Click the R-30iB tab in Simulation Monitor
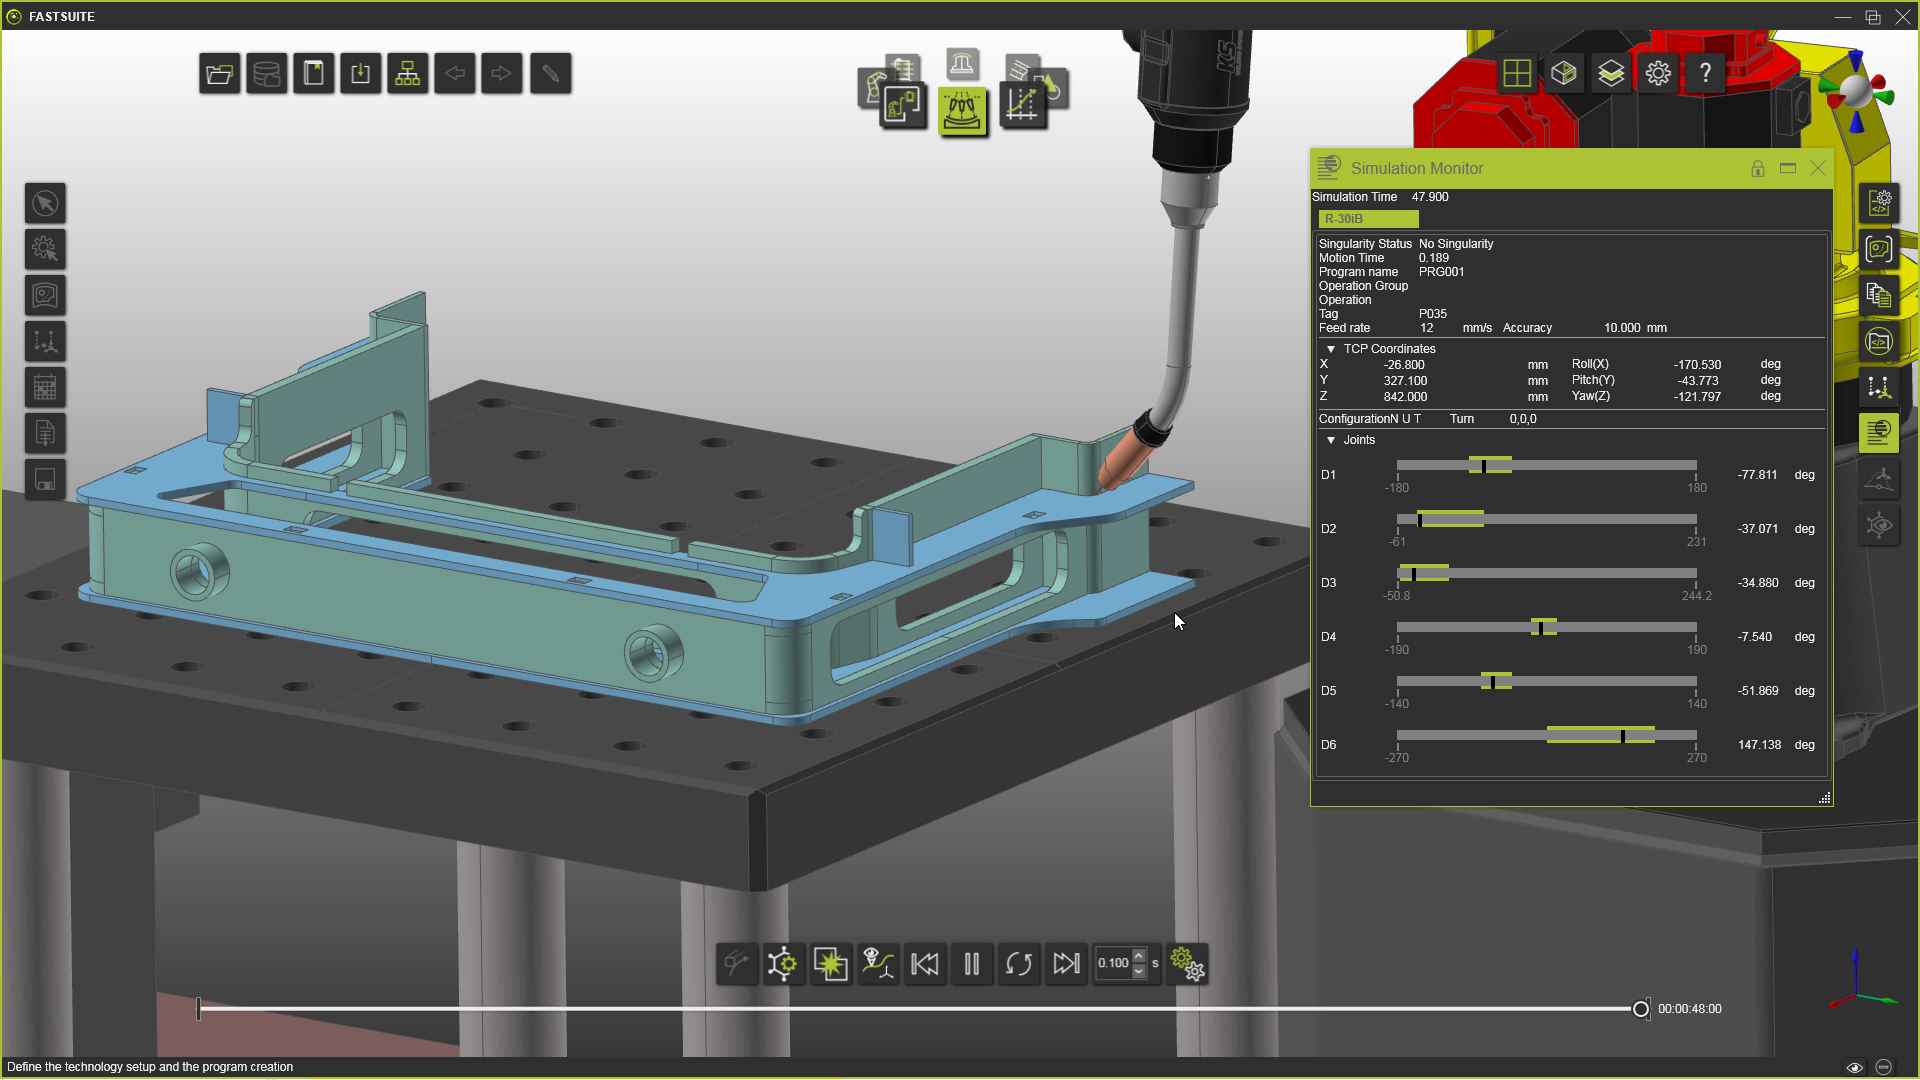Image resolution: width=1920 pixels, height=1080 pixels. (1366, 219)
